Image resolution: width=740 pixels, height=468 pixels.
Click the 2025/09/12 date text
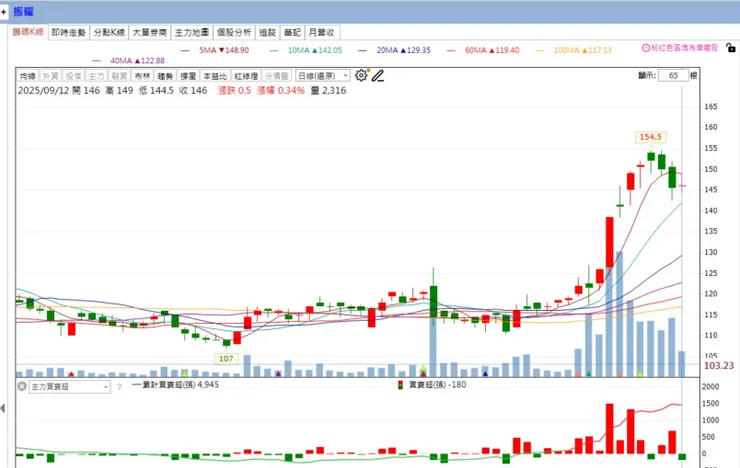(x=43, y=91)
